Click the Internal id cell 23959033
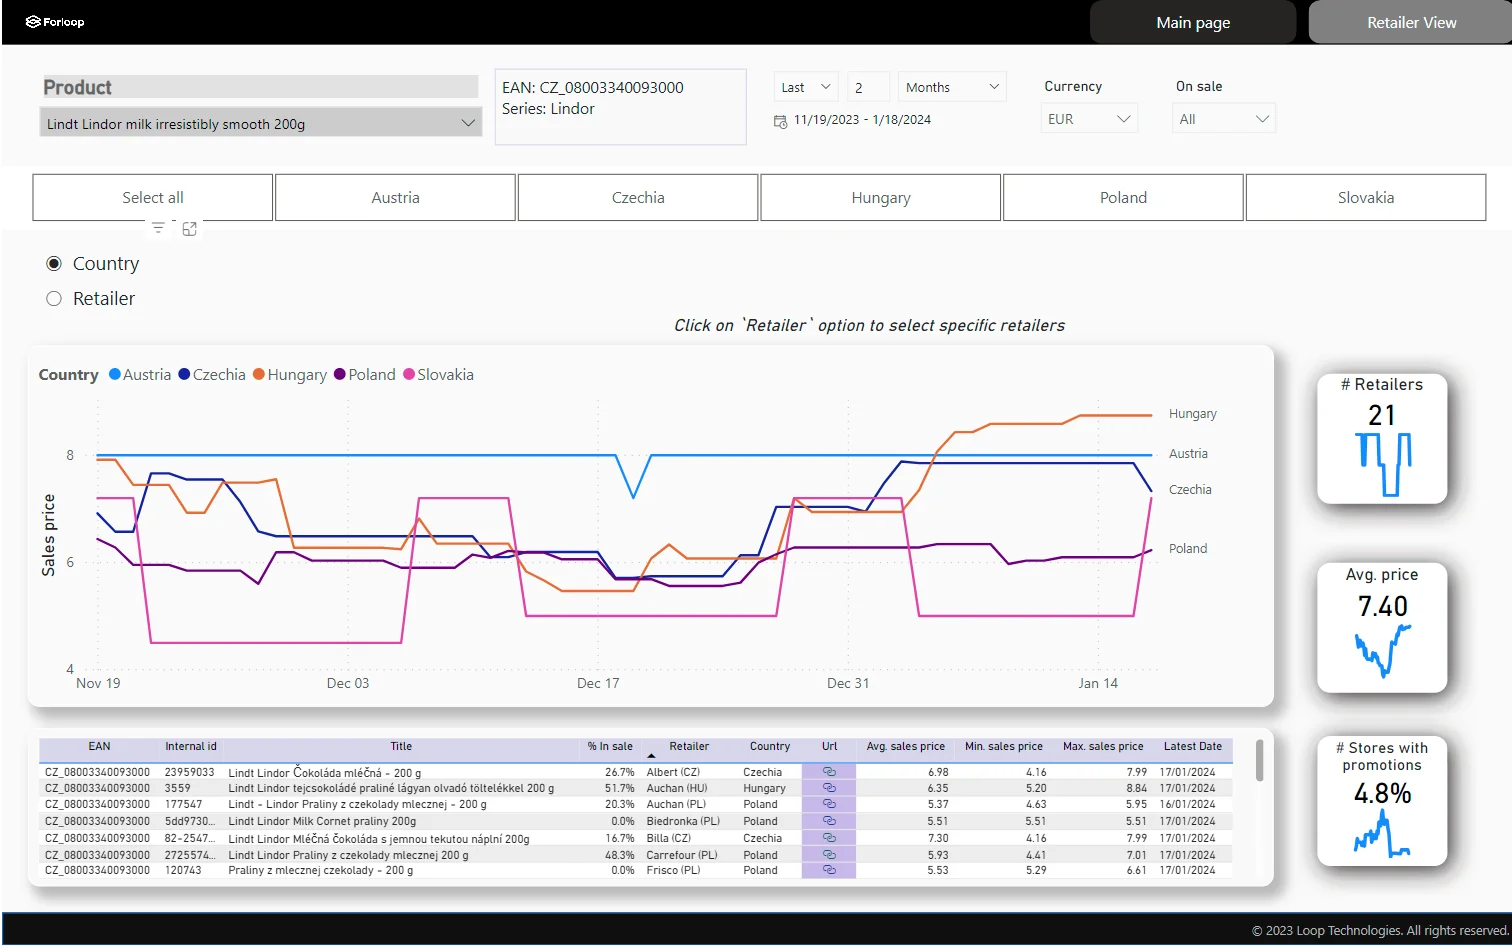The width and height of the screenshot is (1512, 946). coord(189,772)
